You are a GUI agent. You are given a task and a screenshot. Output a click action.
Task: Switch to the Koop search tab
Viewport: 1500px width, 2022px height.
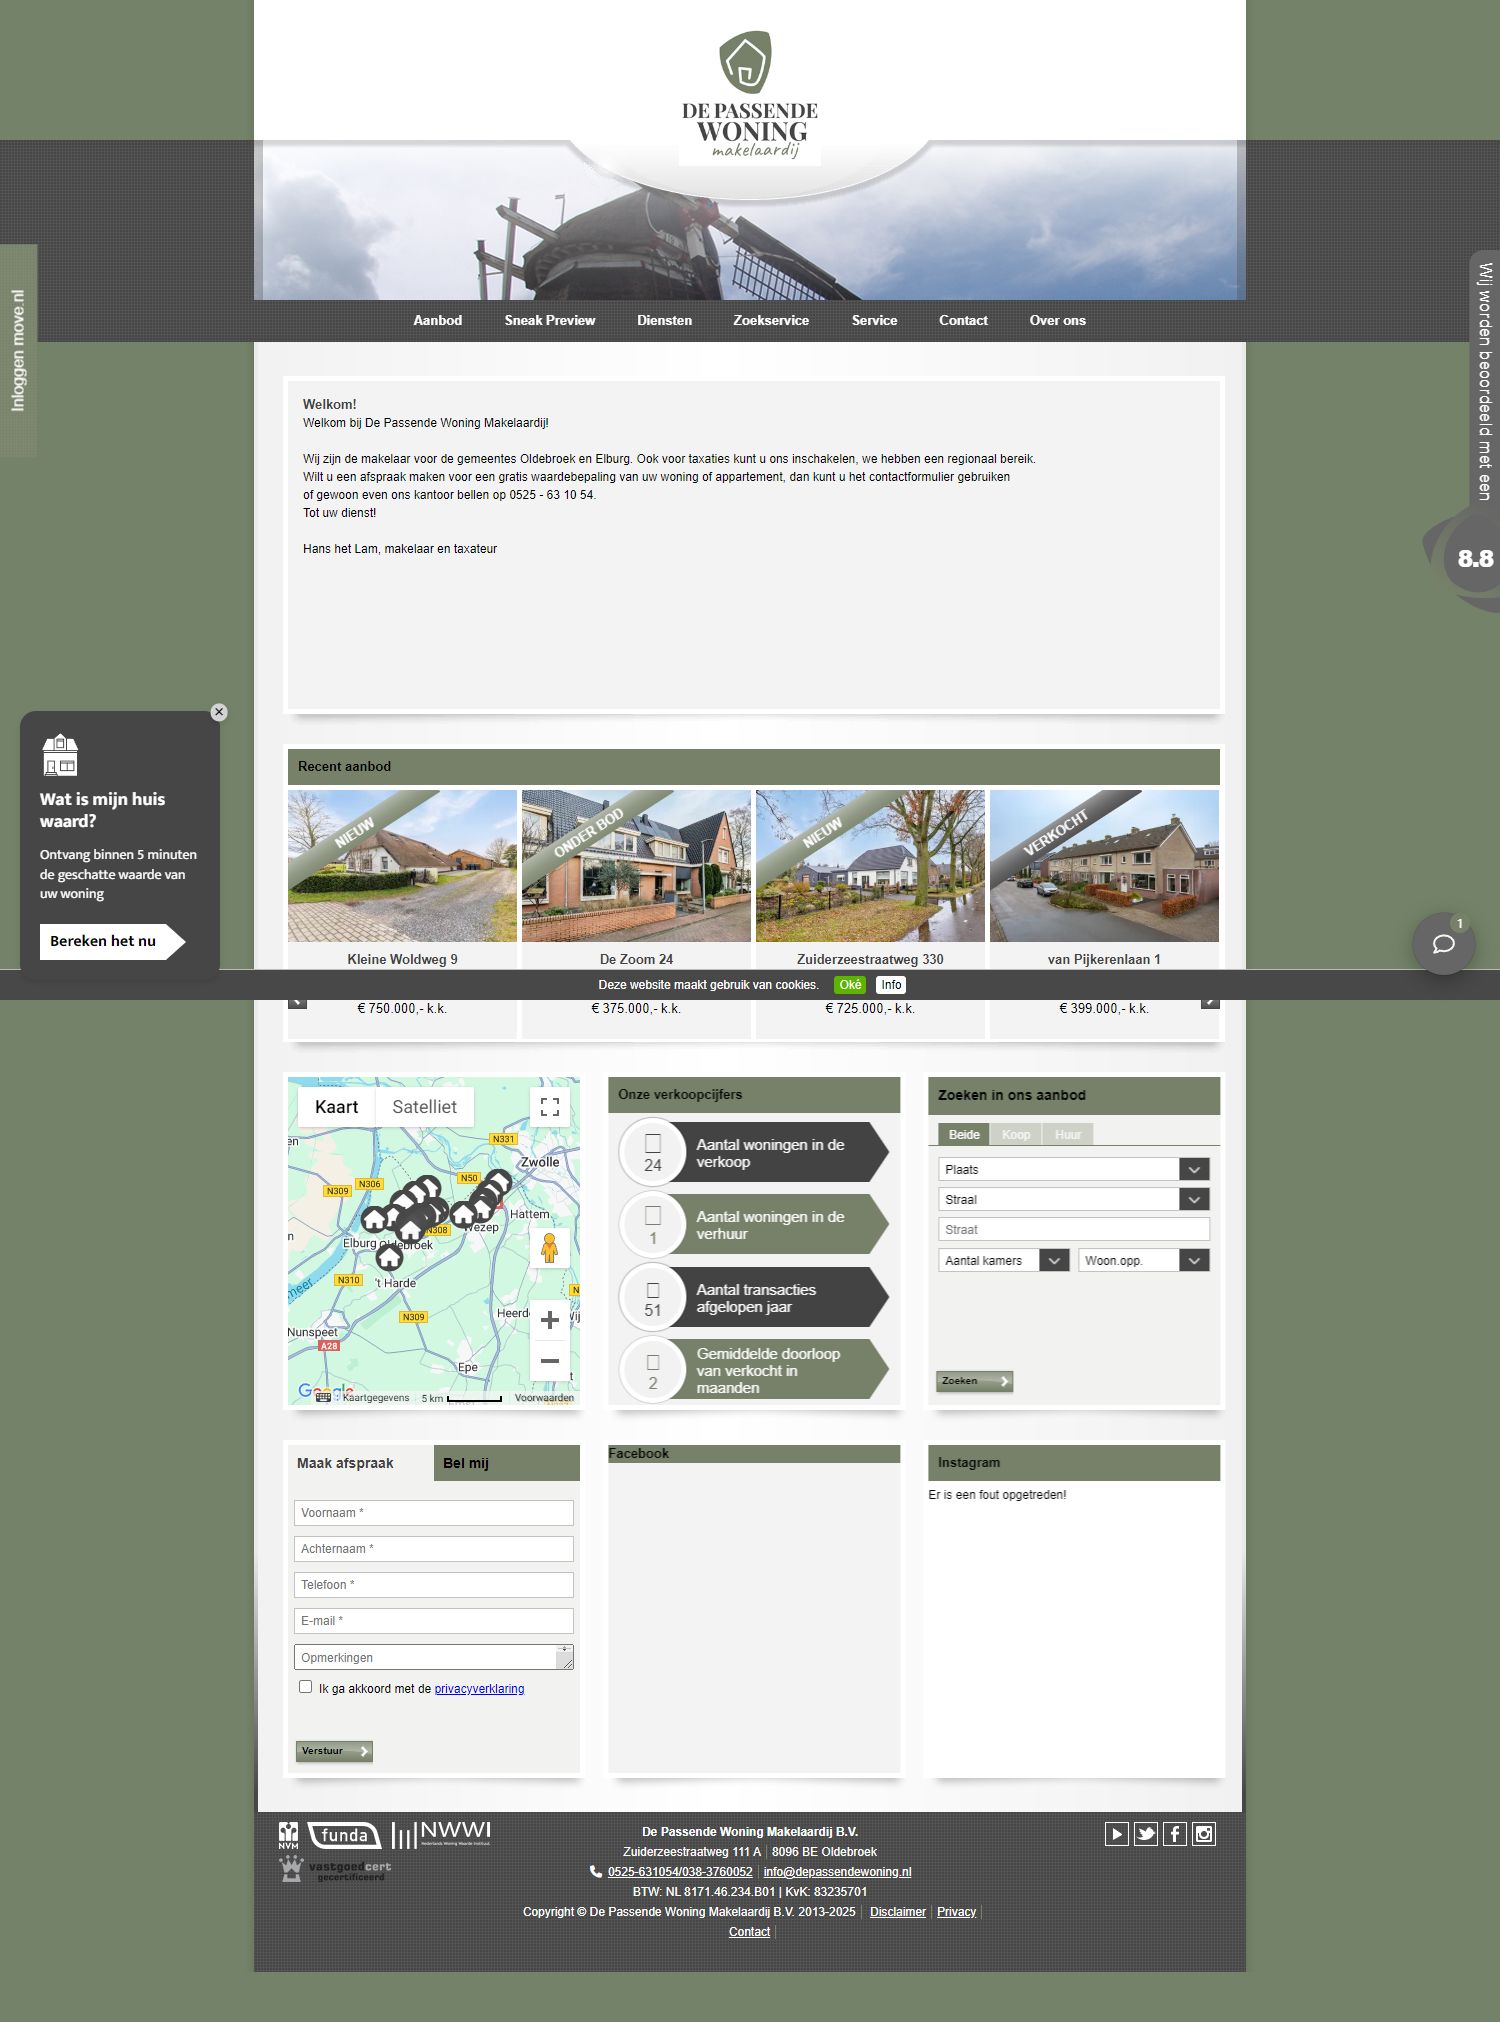pos(1016,1134)
